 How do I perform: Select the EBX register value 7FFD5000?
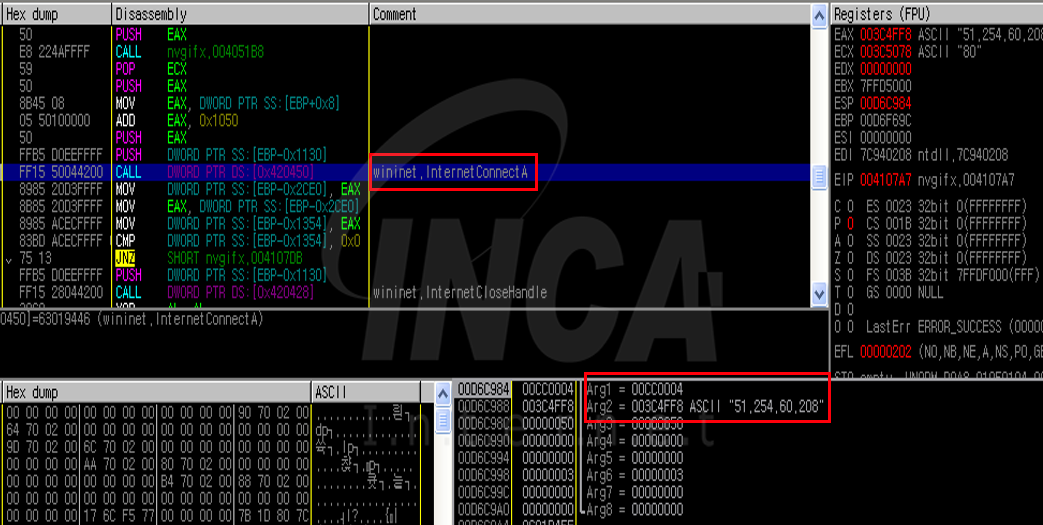[886, 86]
